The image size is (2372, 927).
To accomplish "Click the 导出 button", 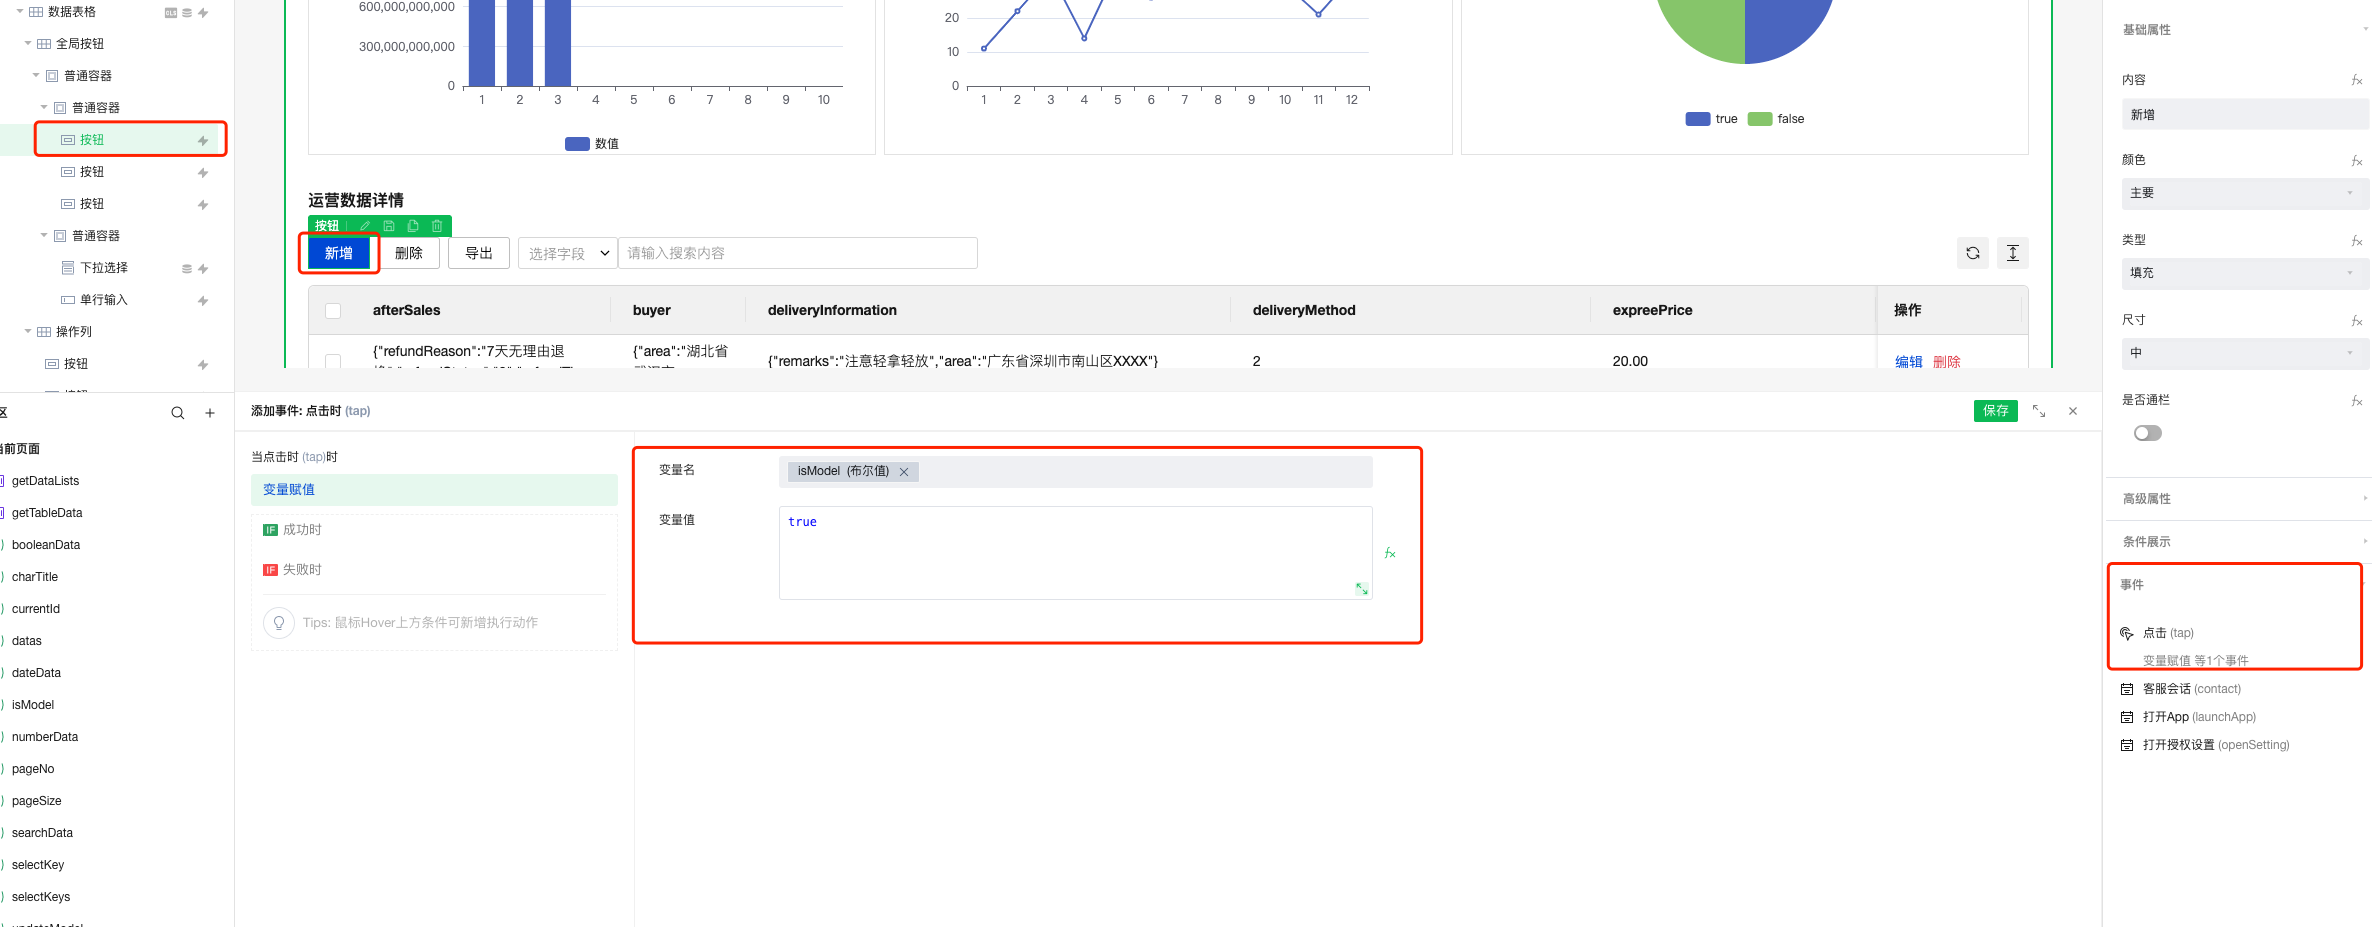I will pos(479,253).
